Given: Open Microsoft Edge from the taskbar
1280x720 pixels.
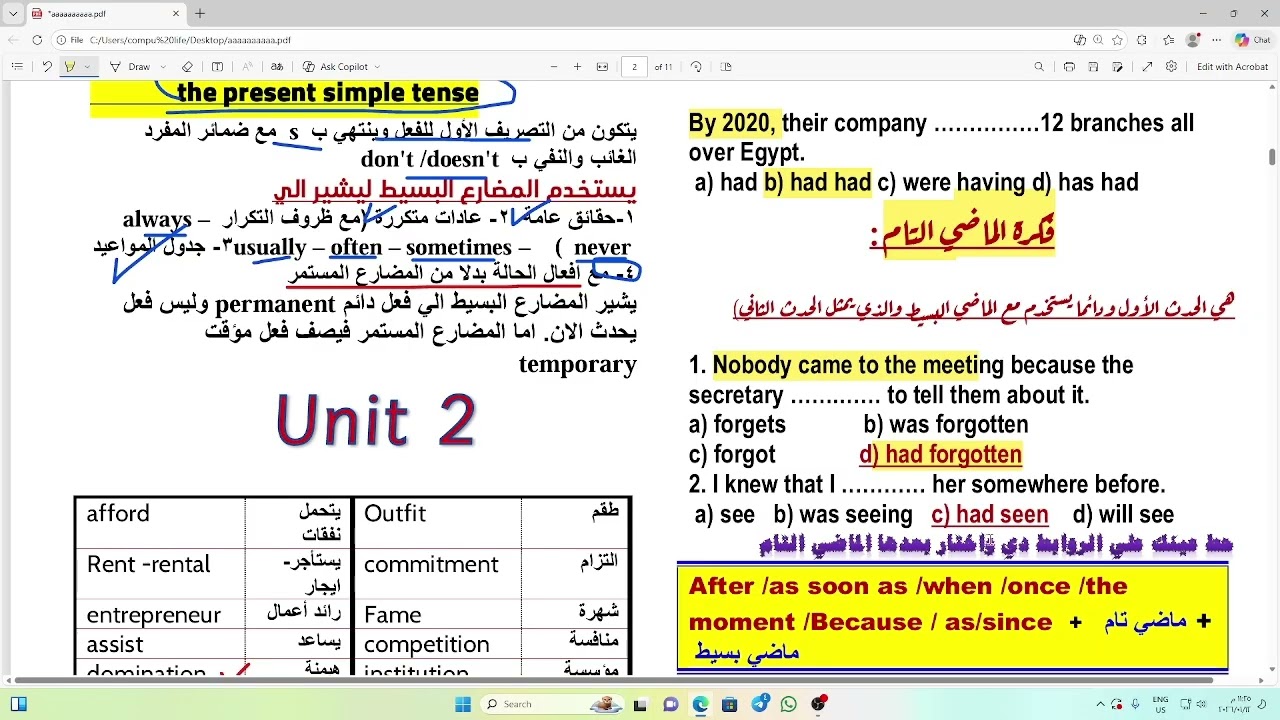Looking at the screenshot, I should (701, 704).
